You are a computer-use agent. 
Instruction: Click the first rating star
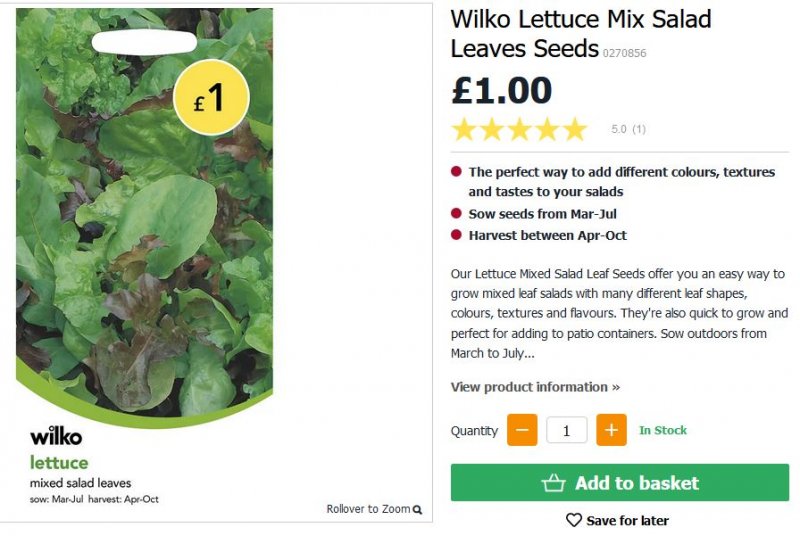pos(464,129)
